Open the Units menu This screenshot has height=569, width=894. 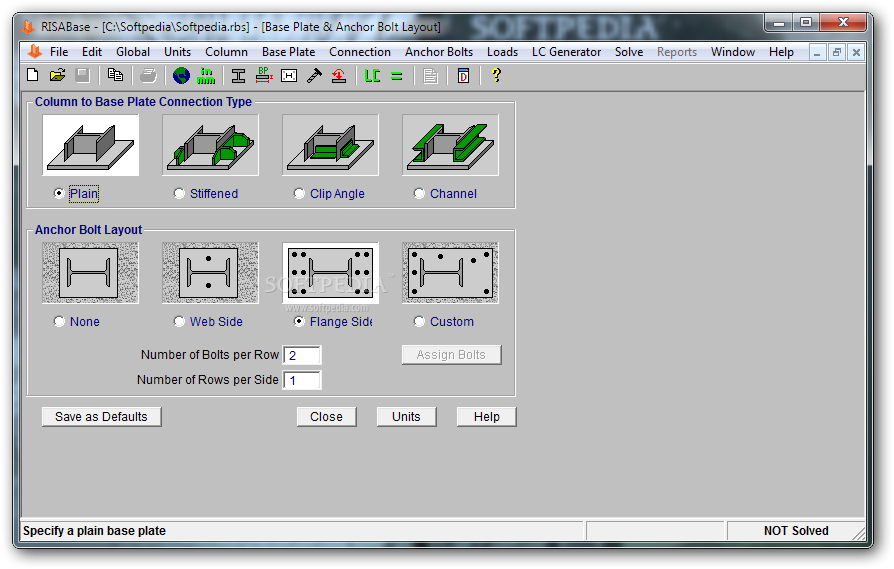pyautogui.click(x=177, y=52)
